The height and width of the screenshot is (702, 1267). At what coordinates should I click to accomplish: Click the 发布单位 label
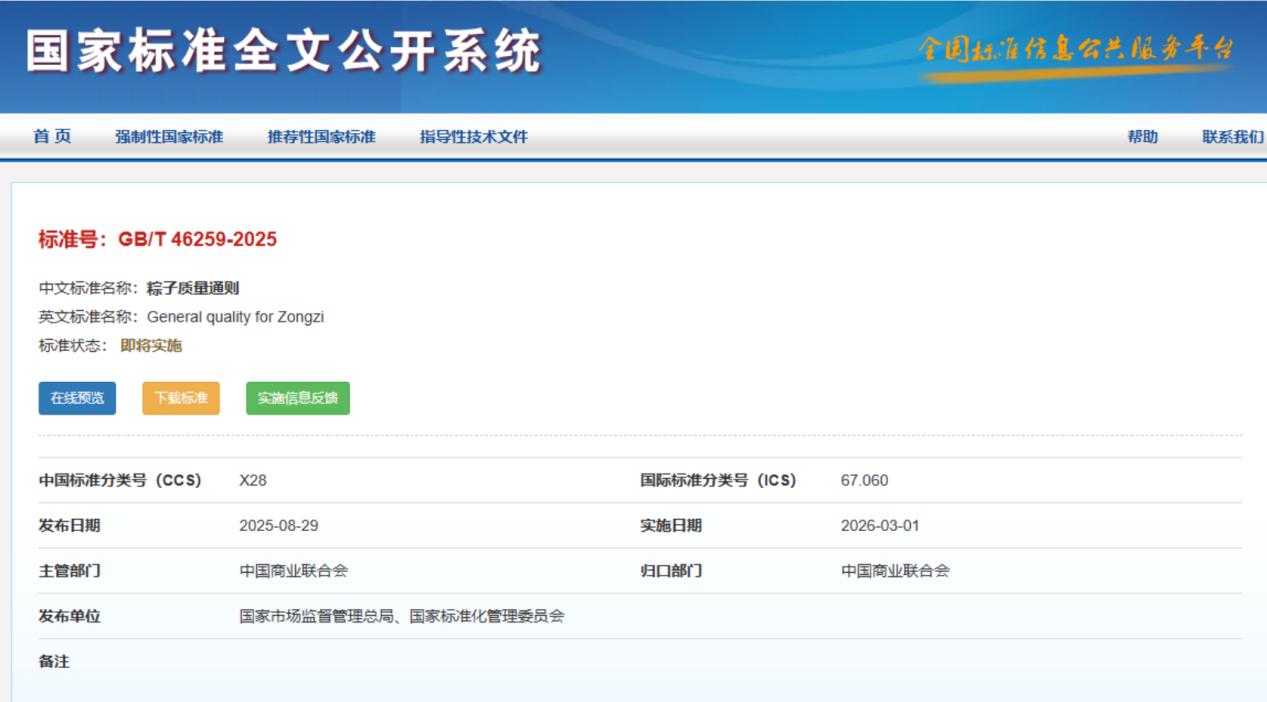pos(69,616)
